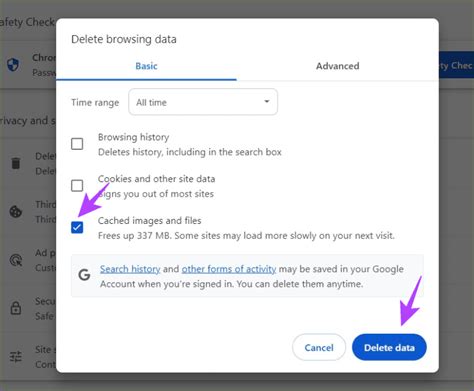Click the third-party cookies icon in background

pos(16,212)
